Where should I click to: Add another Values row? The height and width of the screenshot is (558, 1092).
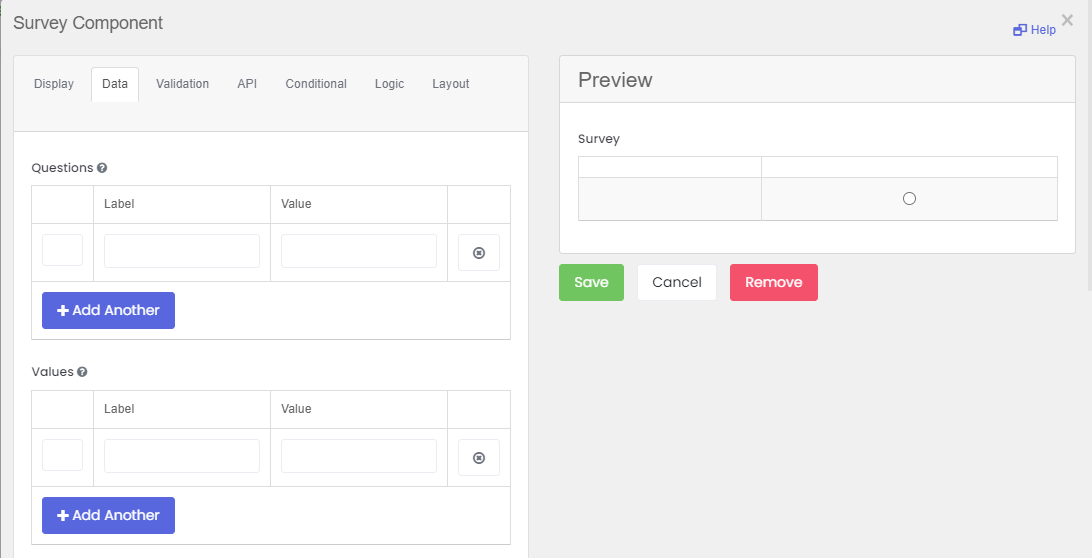[x=109, y=516]
